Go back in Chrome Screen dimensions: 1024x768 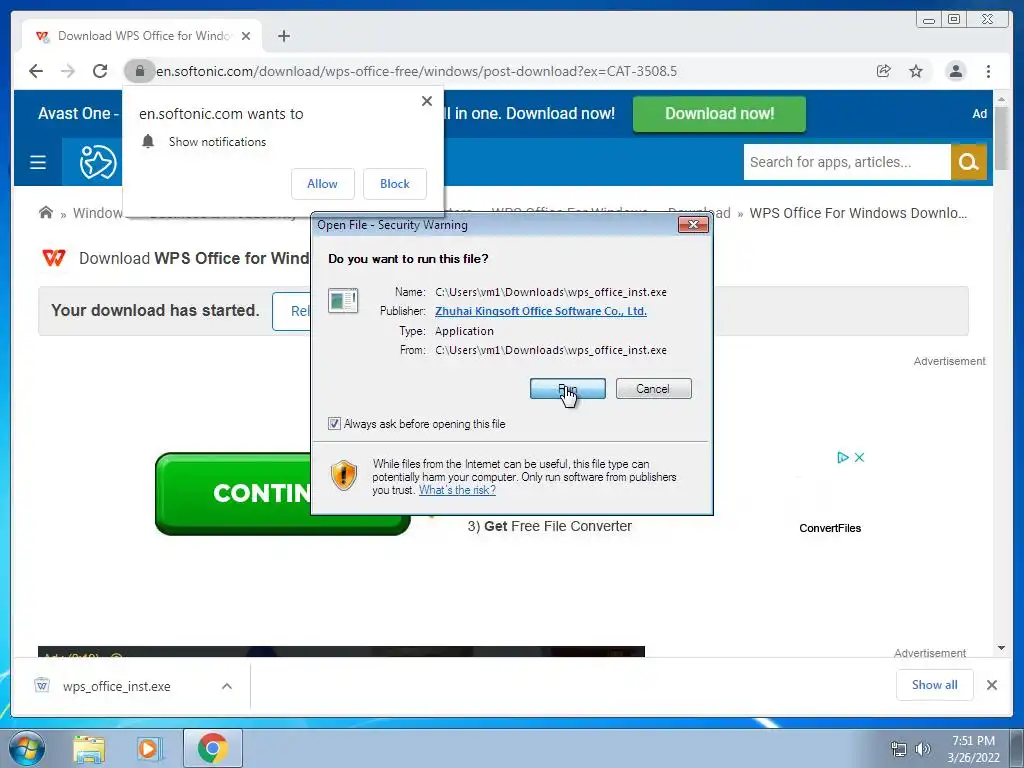(x=36, y=71)
